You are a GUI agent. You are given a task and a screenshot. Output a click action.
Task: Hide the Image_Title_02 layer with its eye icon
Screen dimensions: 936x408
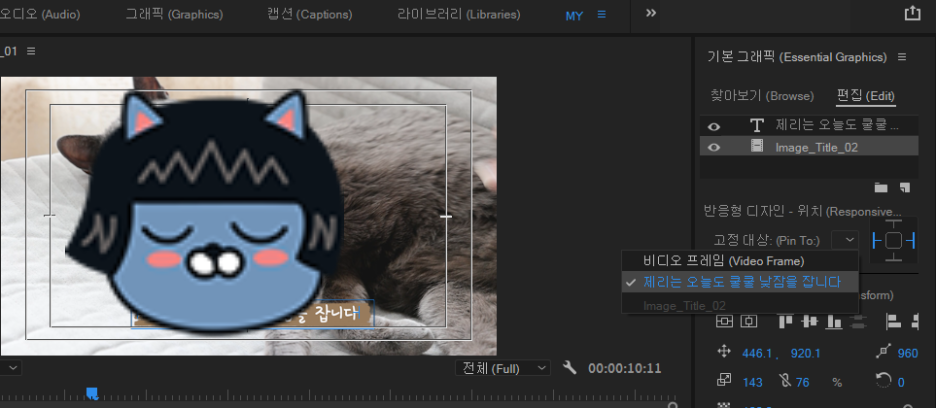[713, 147]
